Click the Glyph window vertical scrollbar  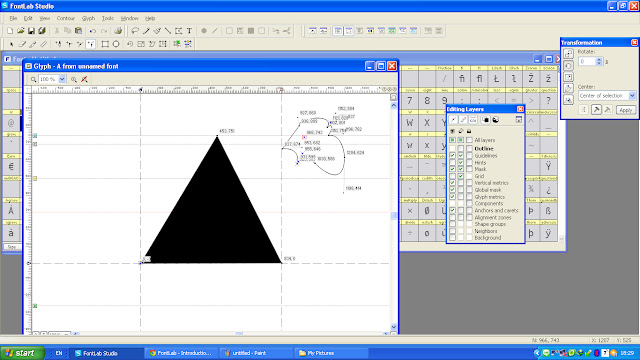tap(393, 216)
